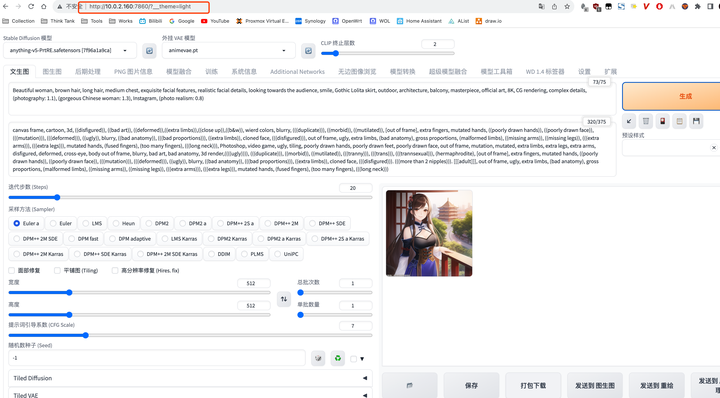Click the generated anime girl image thumbnail

coord(429,233)
